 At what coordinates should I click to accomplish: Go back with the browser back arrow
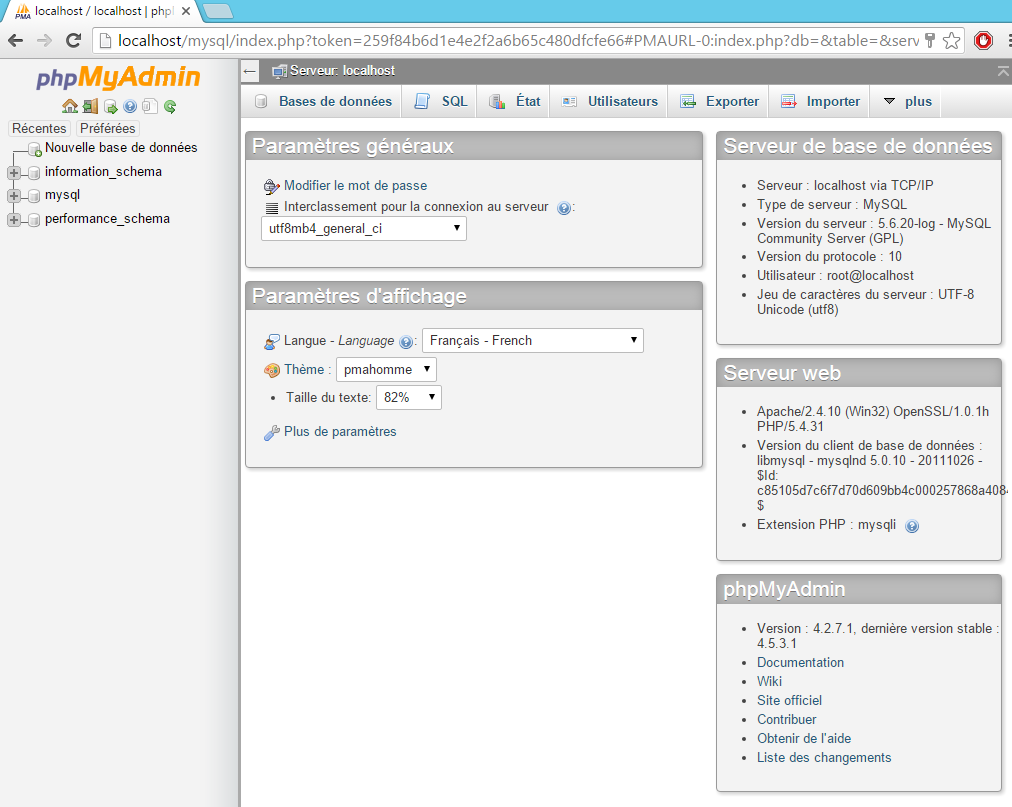tap(15, 41)
